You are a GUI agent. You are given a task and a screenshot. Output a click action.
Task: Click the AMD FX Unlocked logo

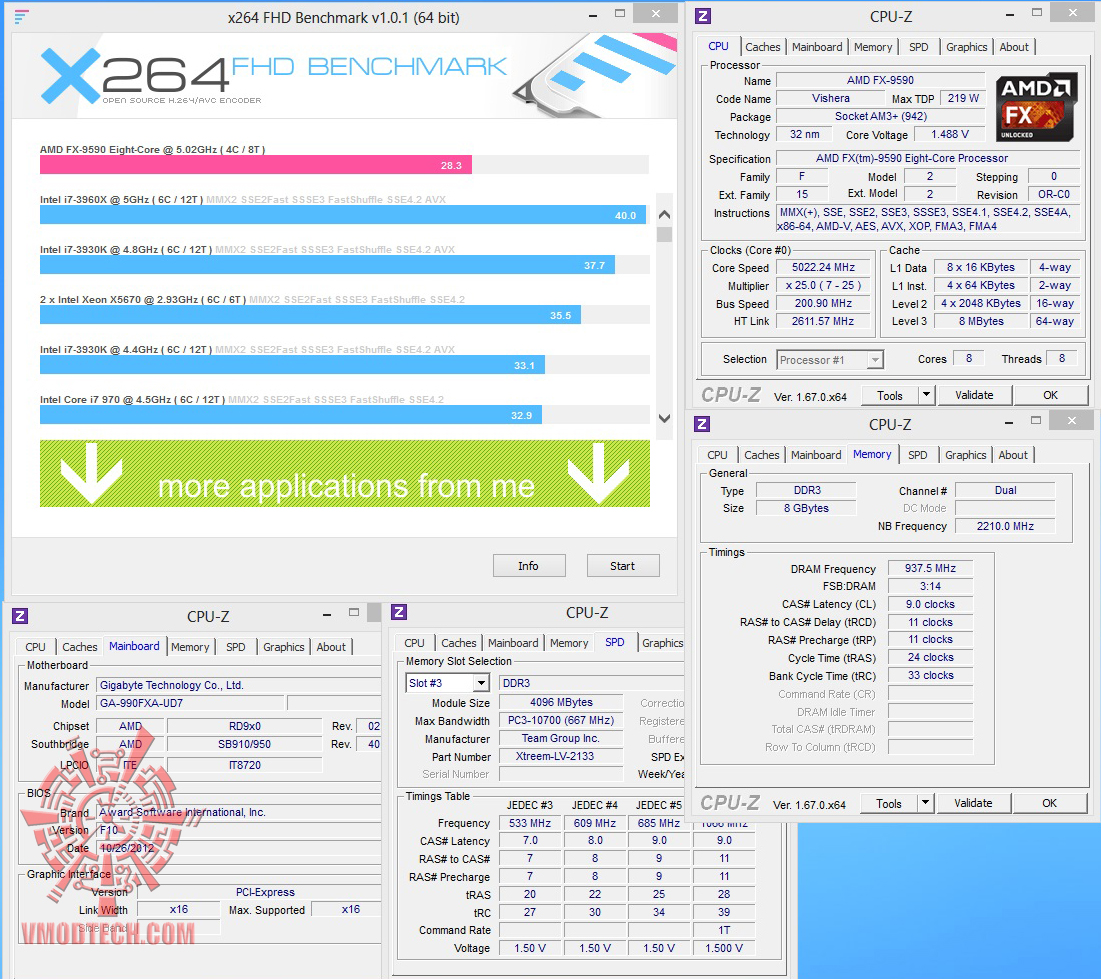coord(1036,107)
